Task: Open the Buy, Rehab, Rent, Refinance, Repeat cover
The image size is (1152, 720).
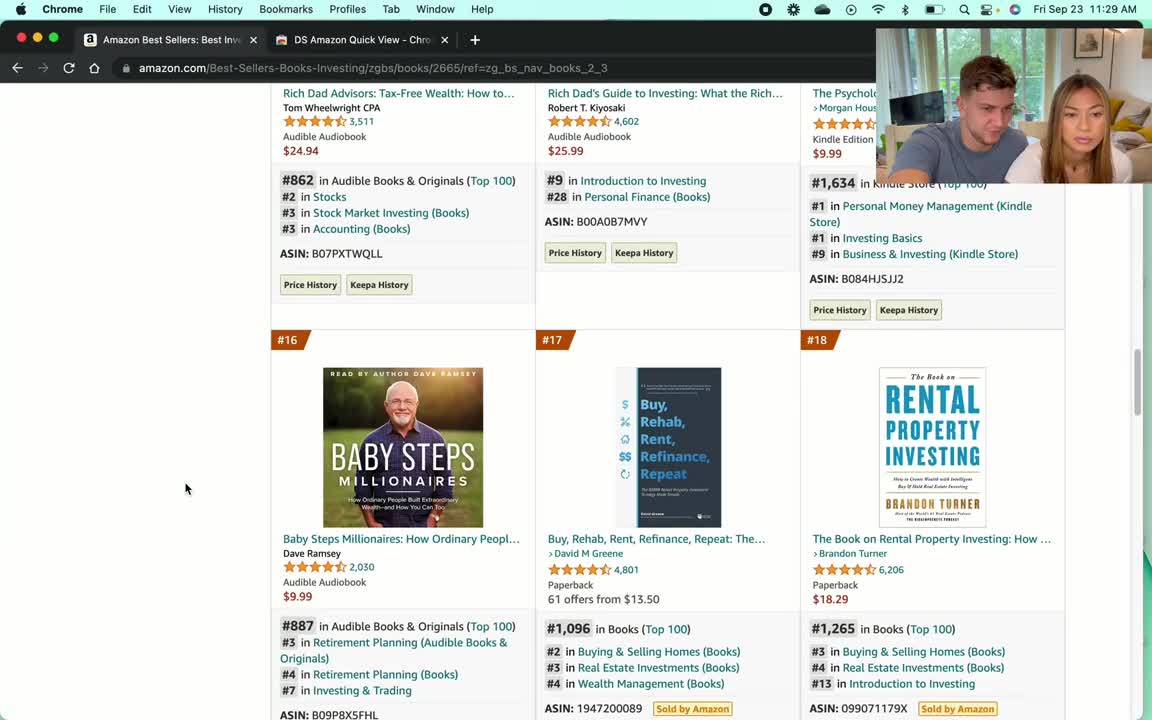Action: click(669, 447)
